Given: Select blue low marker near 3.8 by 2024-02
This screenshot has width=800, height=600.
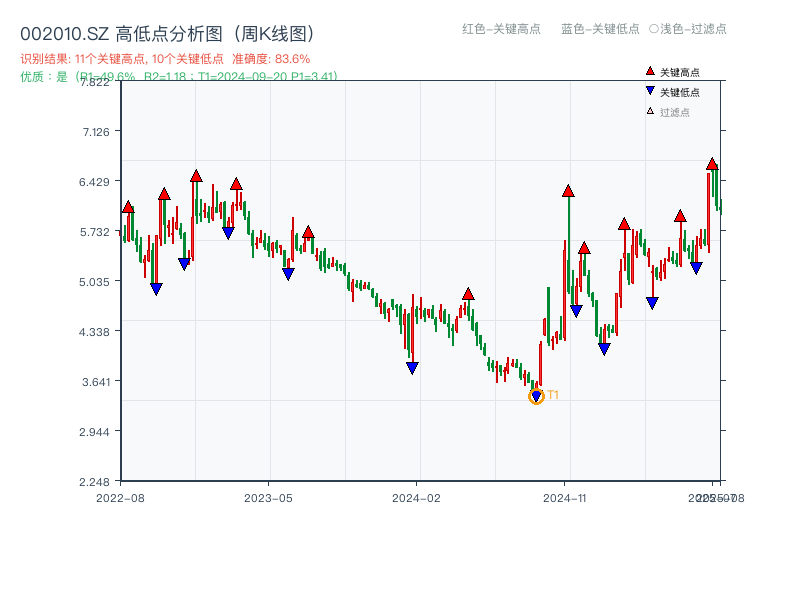Looking at the screenshot, I should (412, 368).
